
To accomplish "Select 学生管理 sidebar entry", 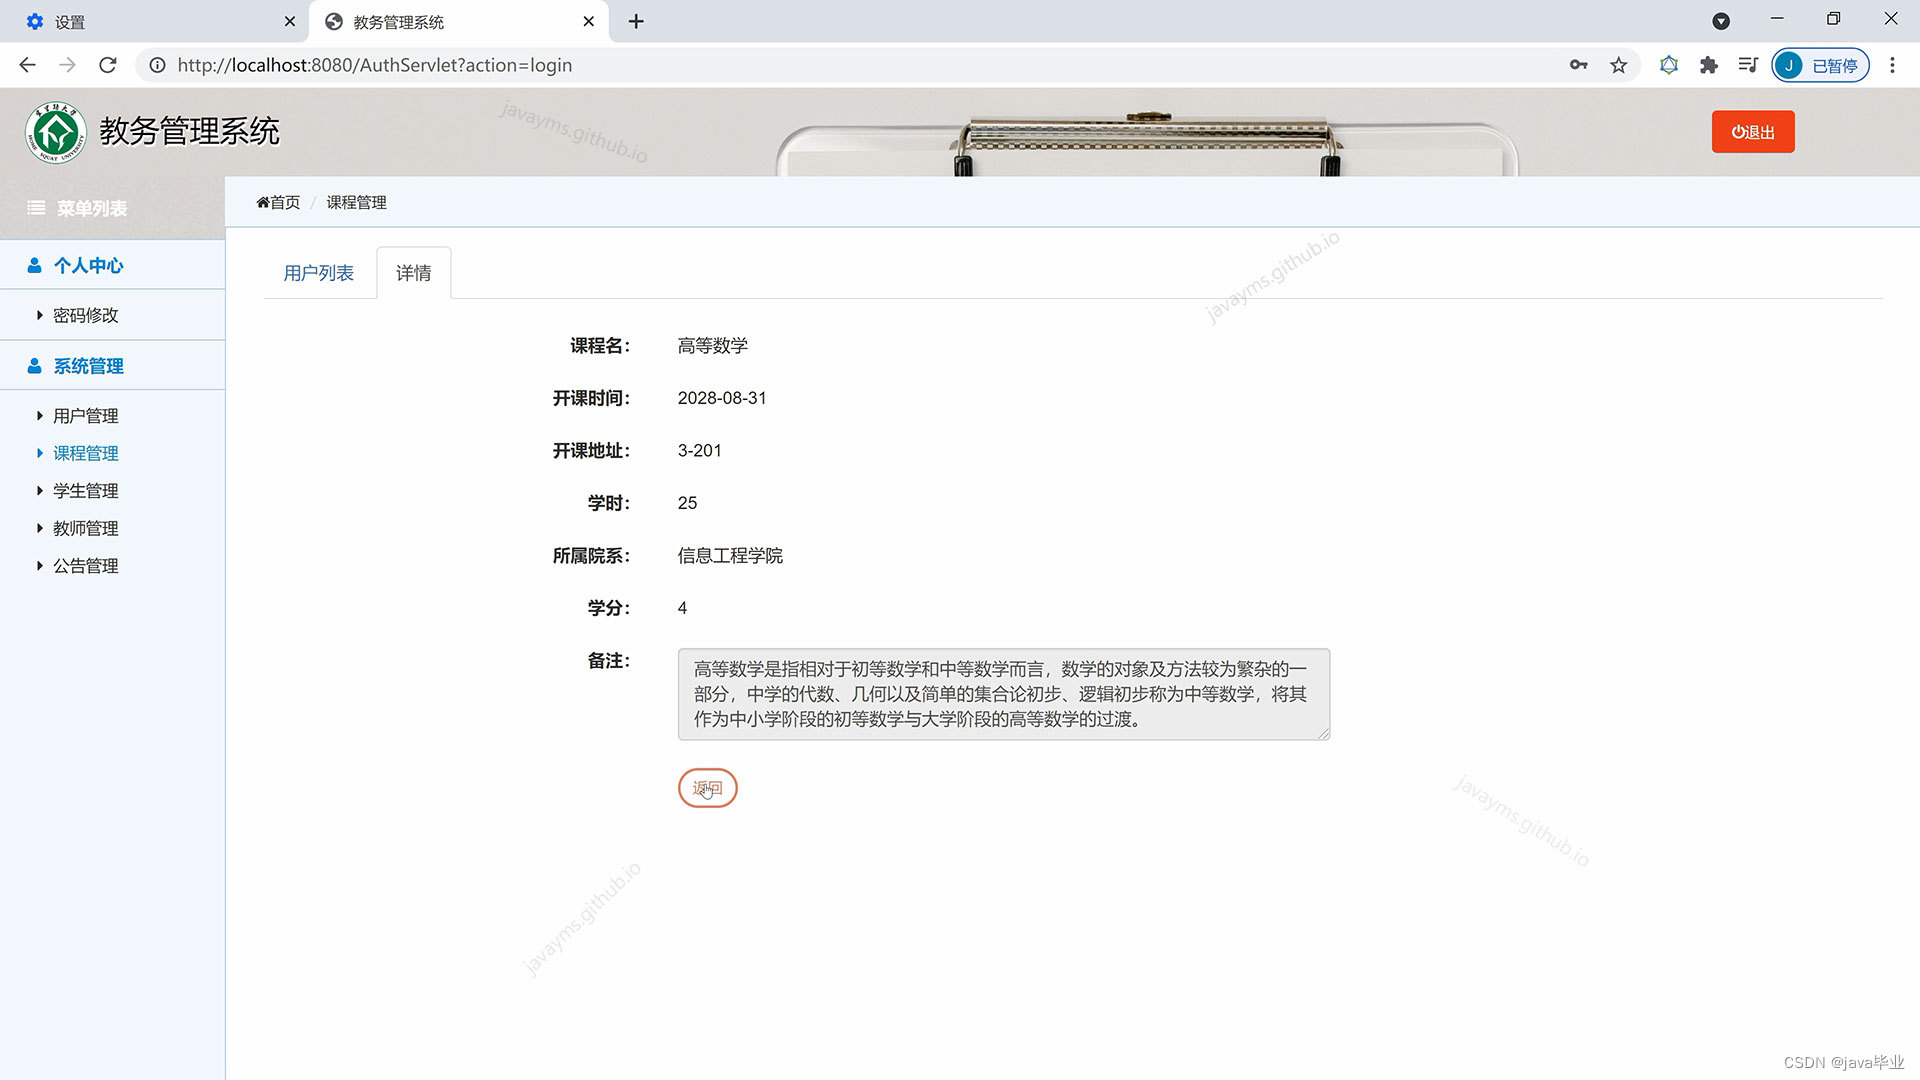I will click(86, 491).
